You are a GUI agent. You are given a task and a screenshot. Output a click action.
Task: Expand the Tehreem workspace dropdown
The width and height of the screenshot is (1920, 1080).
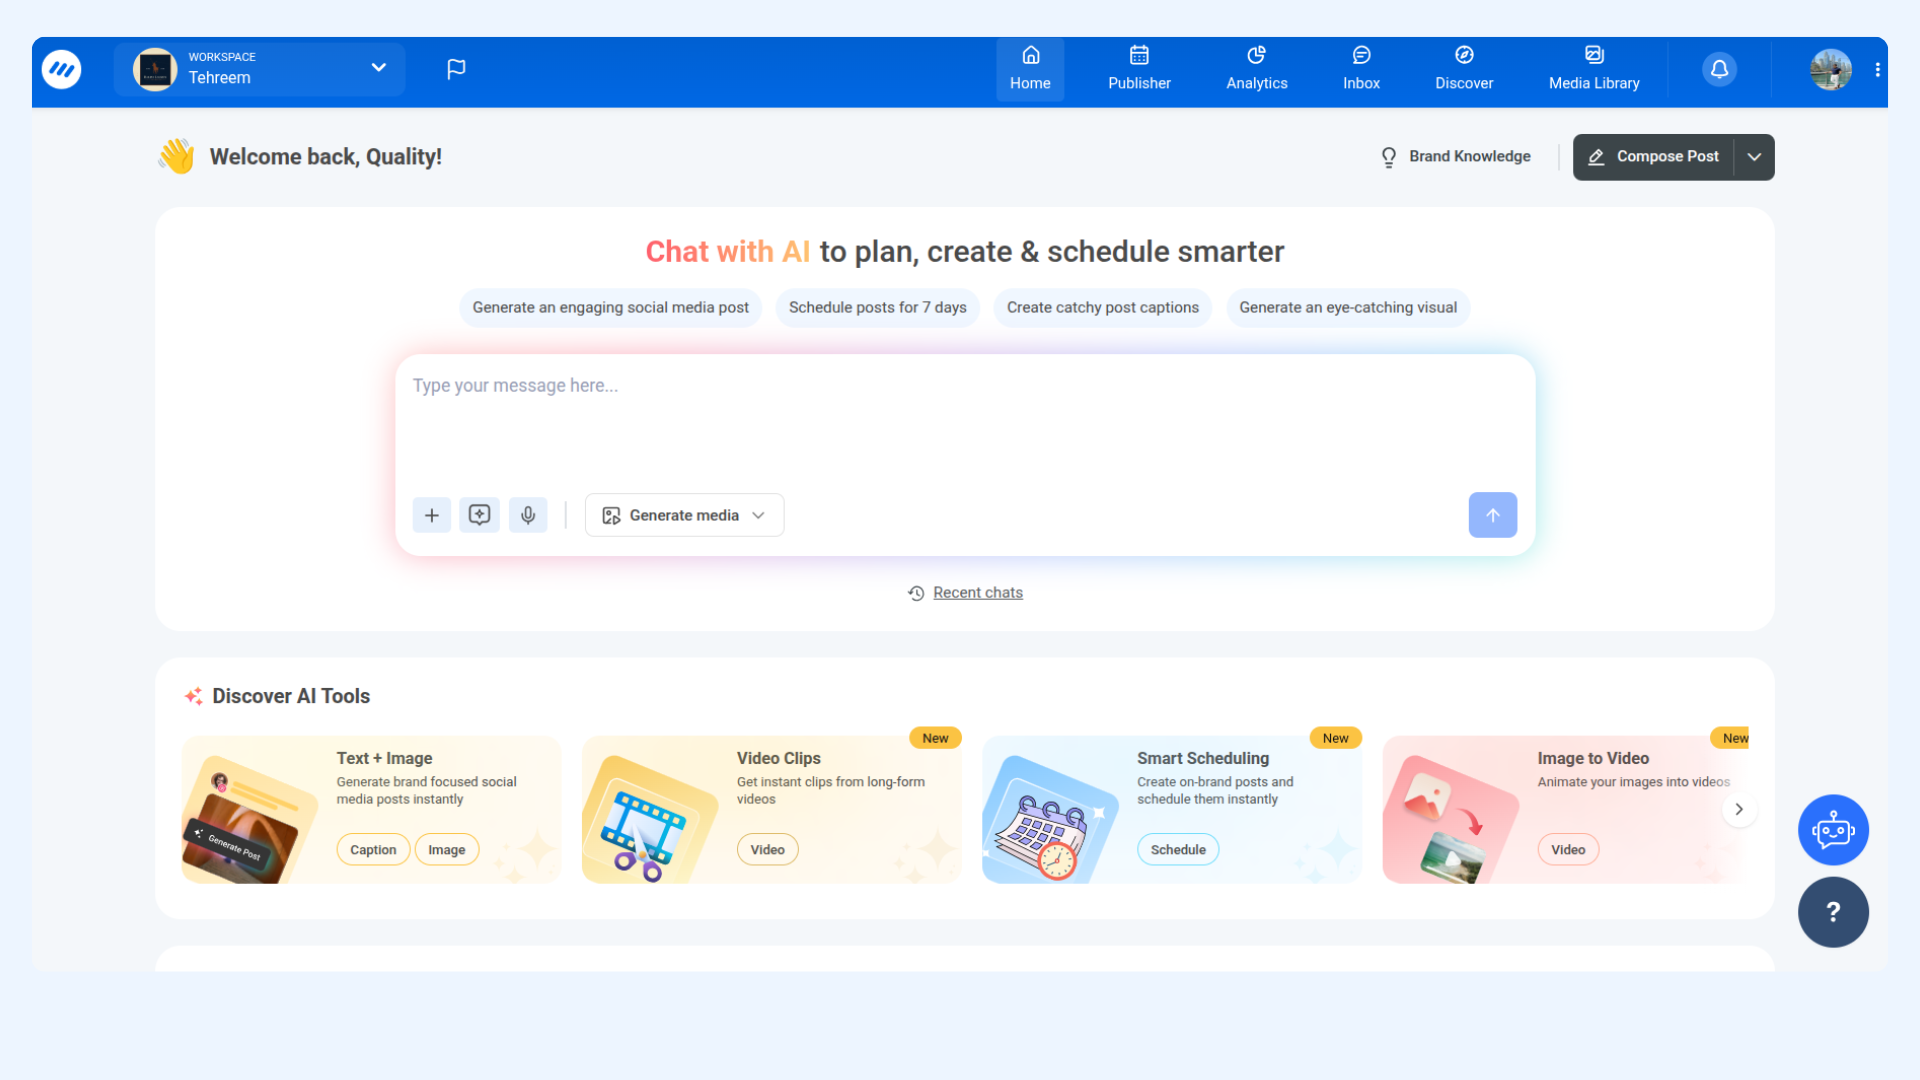point(378,68)
